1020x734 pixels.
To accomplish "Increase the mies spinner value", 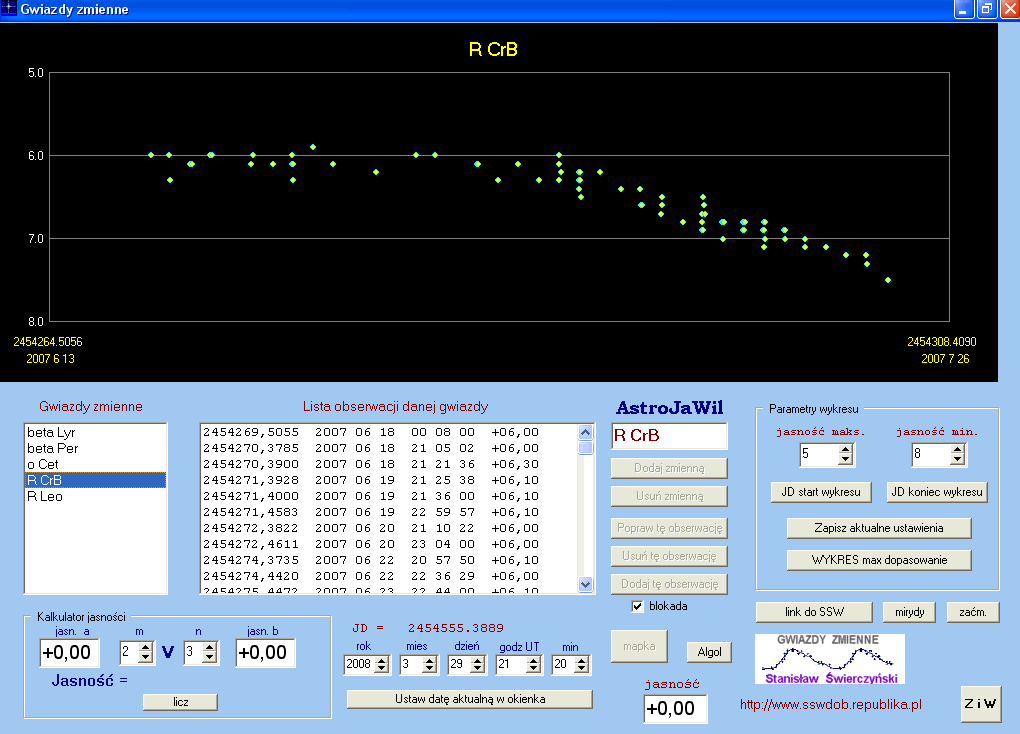I will click(x=429, y=659).
